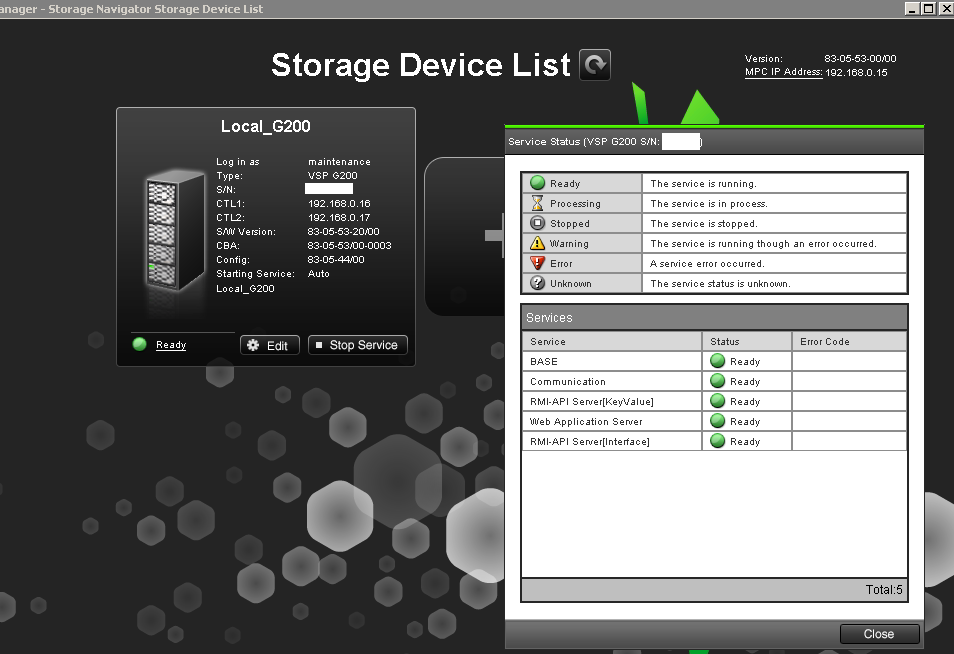Viewport: 954px width, 654px height.
Task: Click the Services panel header
Action: click(714, 318)
